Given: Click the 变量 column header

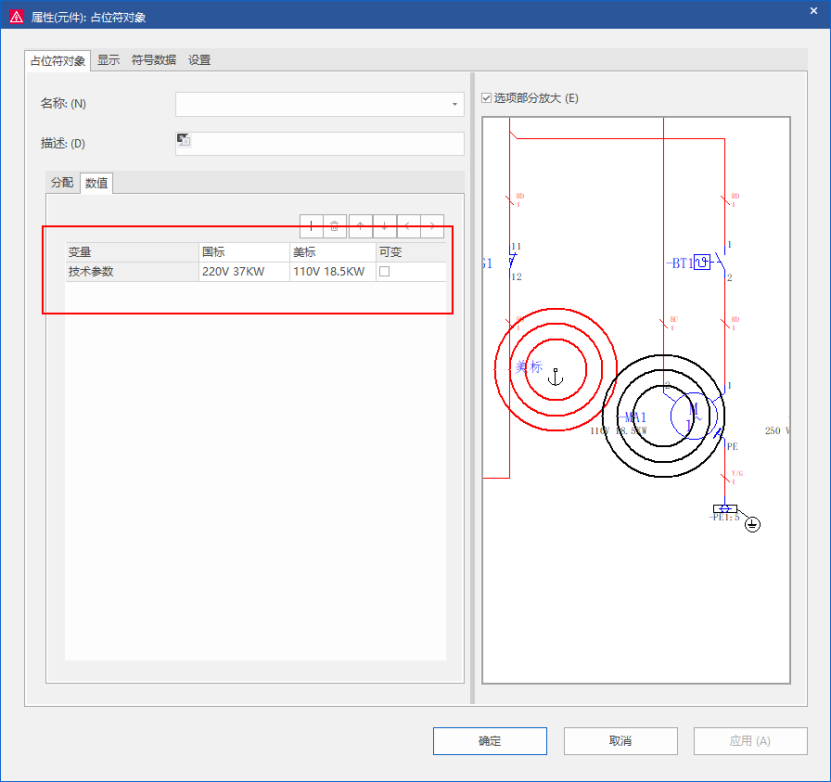Looking at the screenshot, I should [132, 252].
